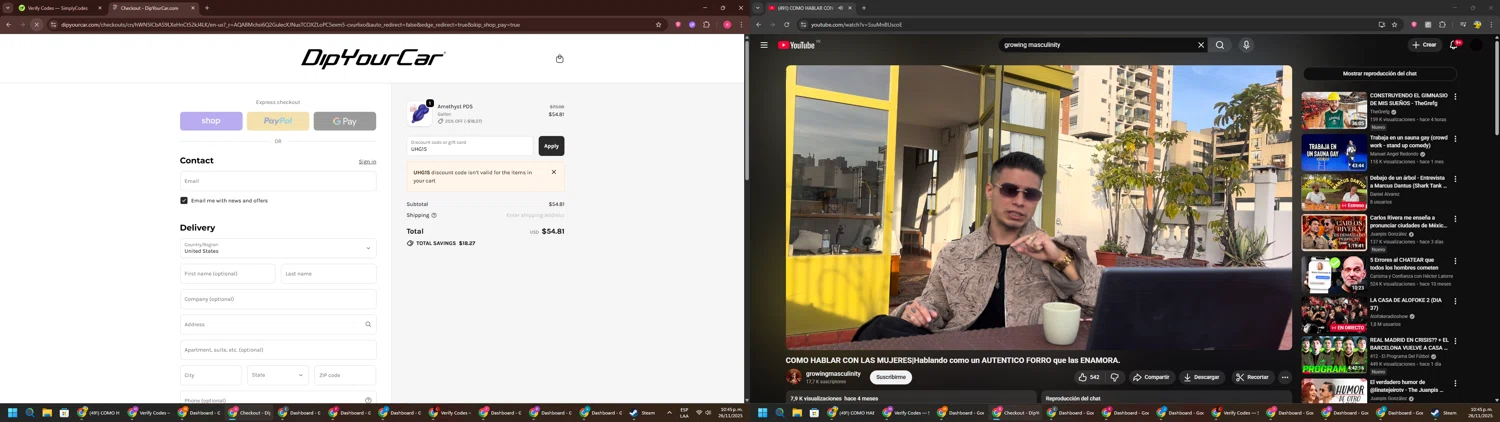Open tab search dropdown in YouTube browser
This screenshot has height=422, width=1500.
point(757,8)
